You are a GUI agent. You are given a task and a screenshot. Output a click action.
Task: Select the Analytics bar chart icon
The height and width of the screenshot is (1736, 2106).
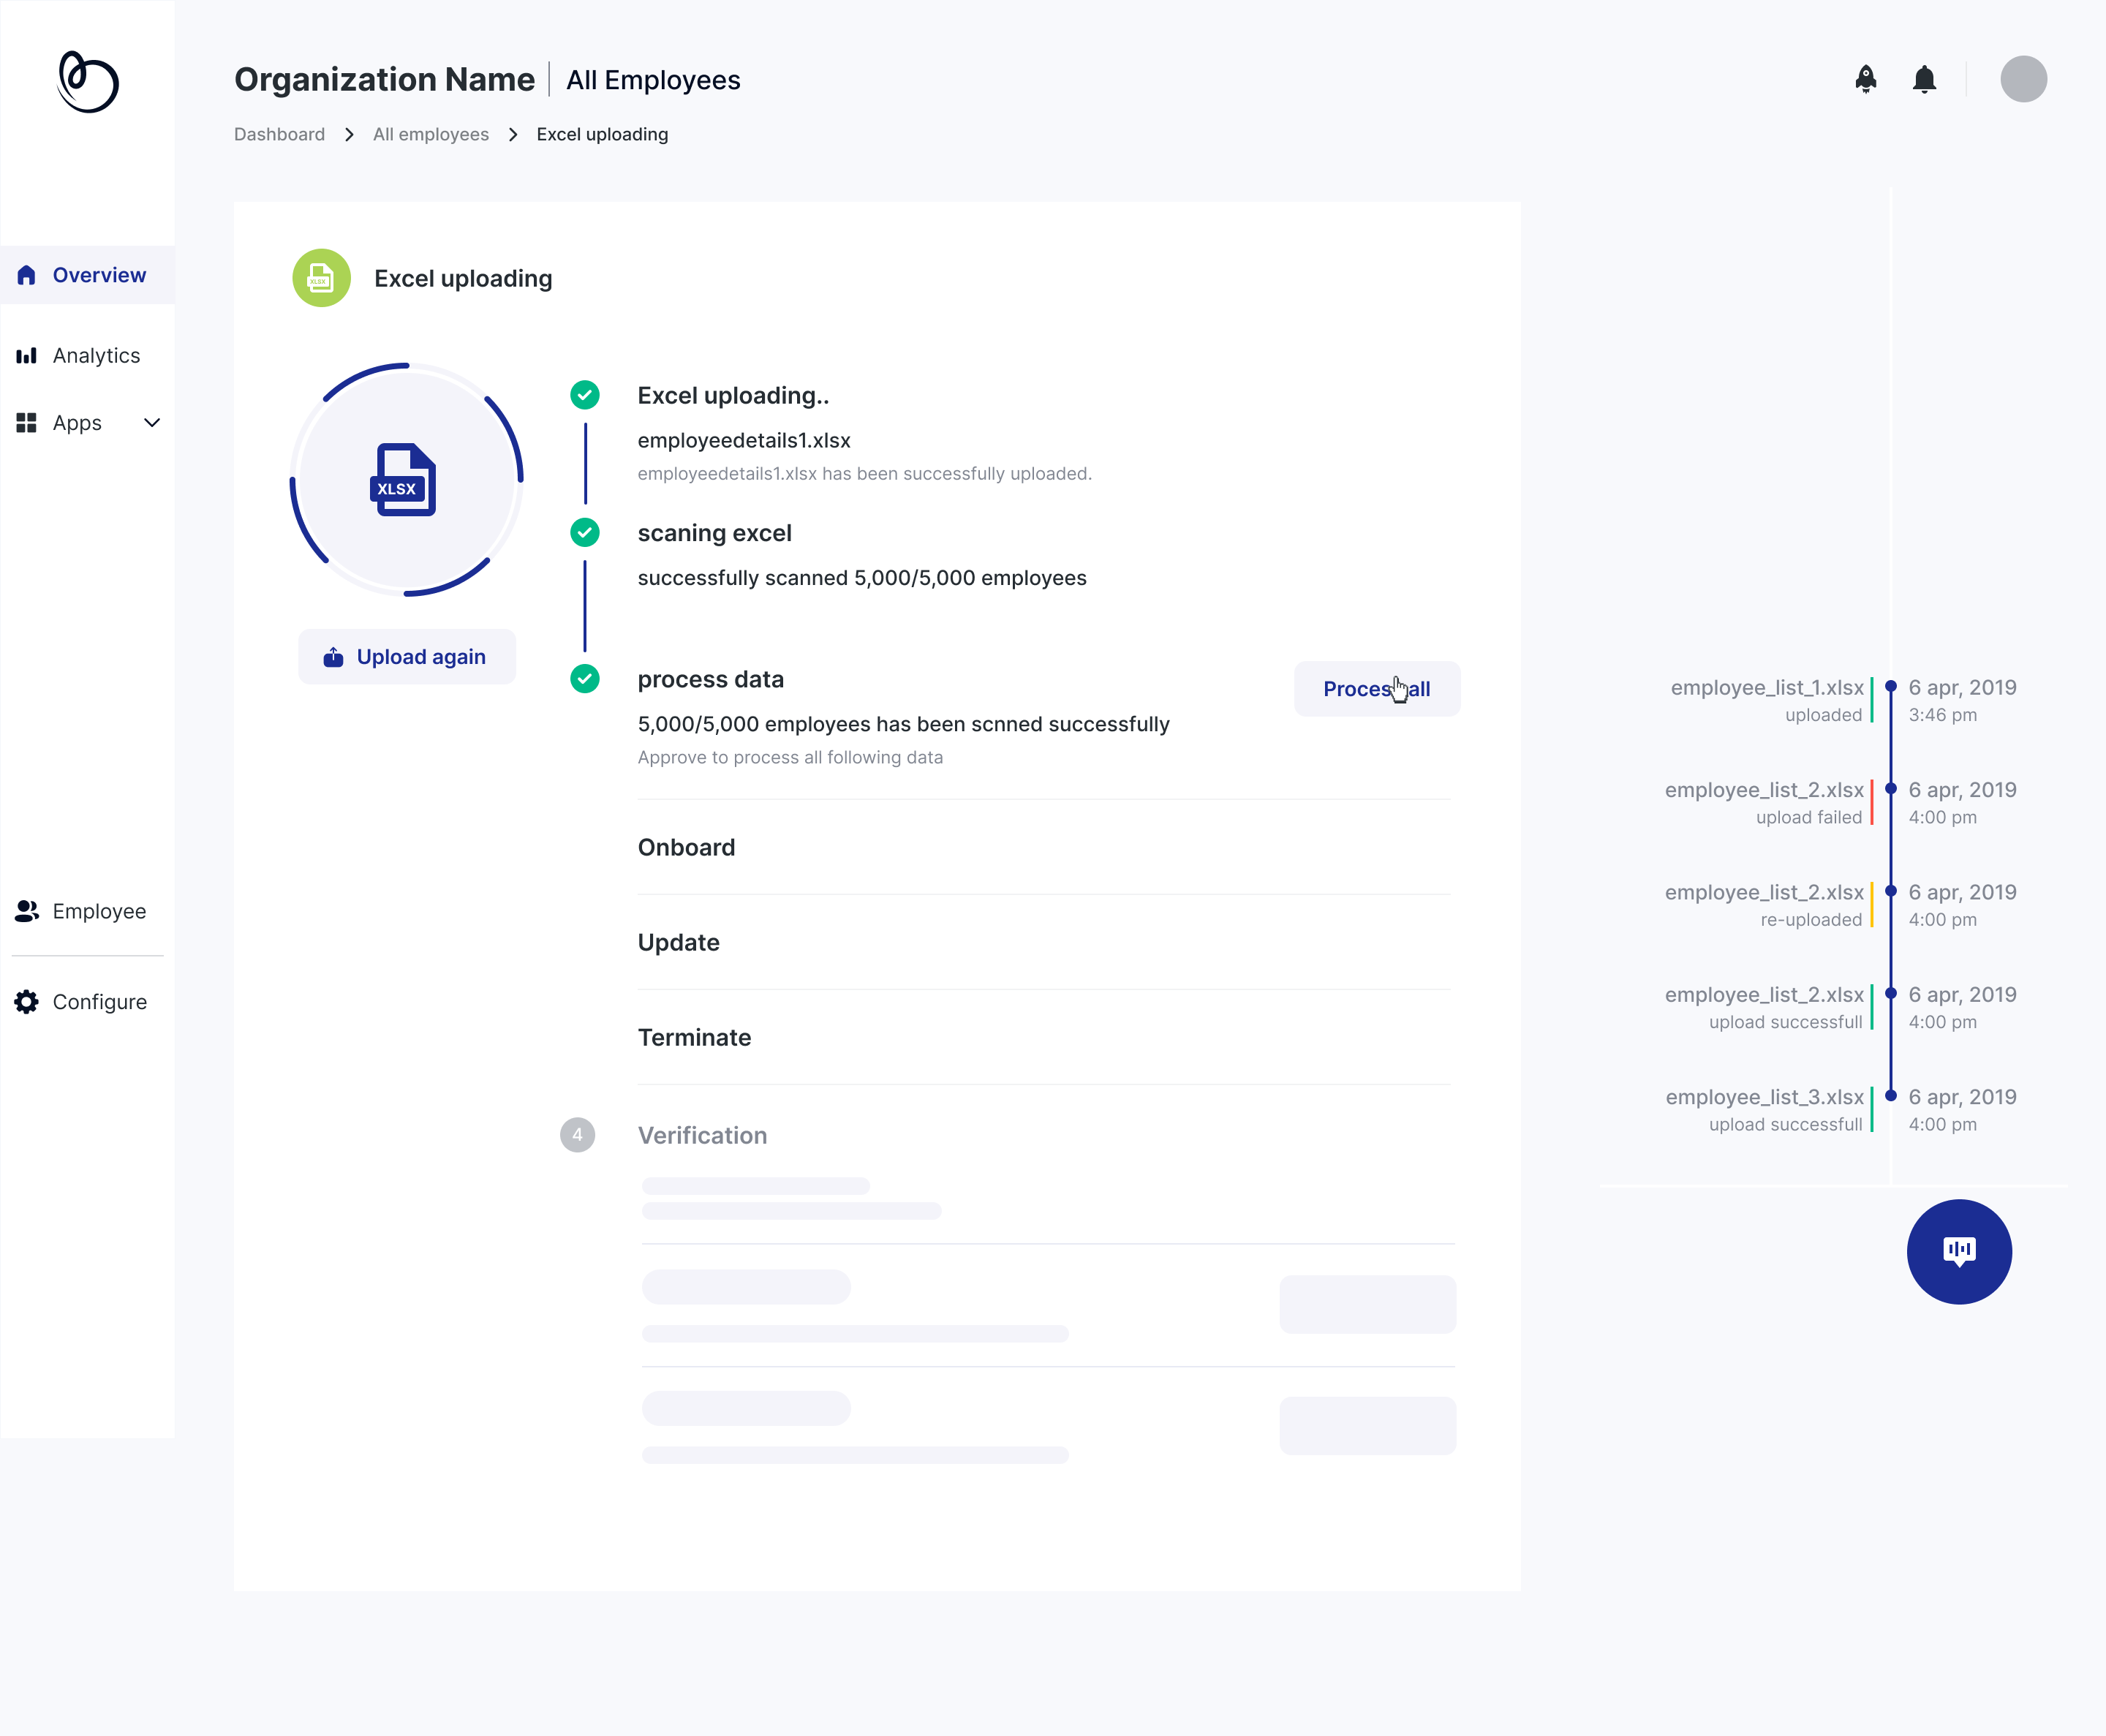tap(26, 355)
